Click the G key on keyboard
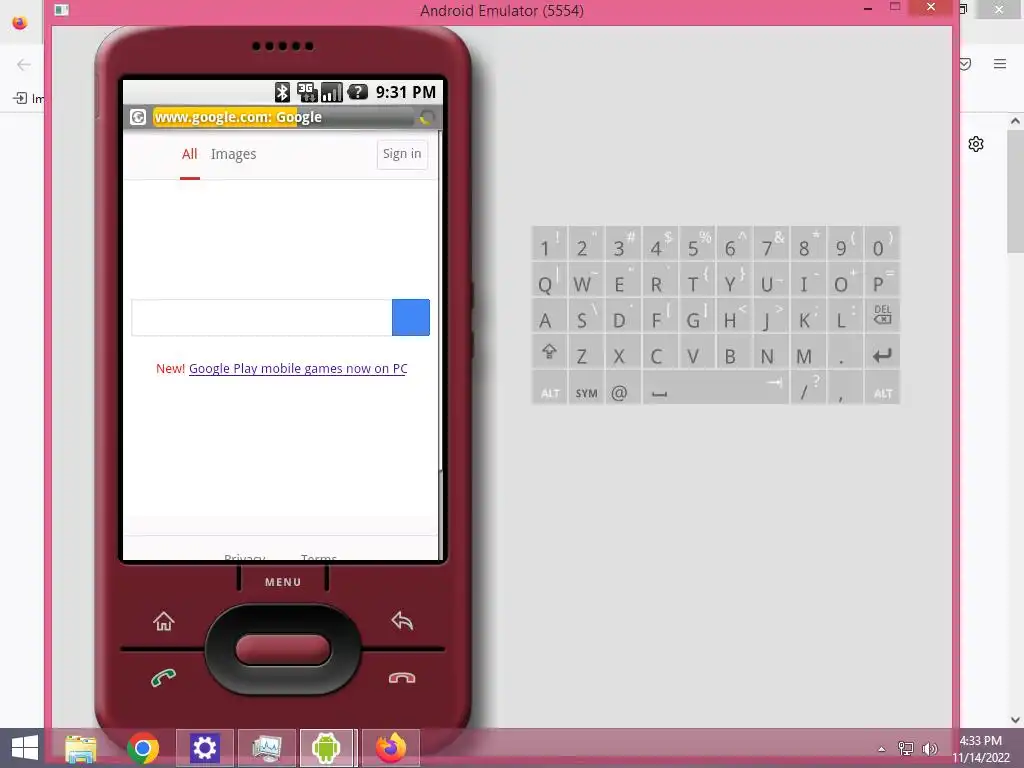1024x768 pixels. (x=697, y=317)
